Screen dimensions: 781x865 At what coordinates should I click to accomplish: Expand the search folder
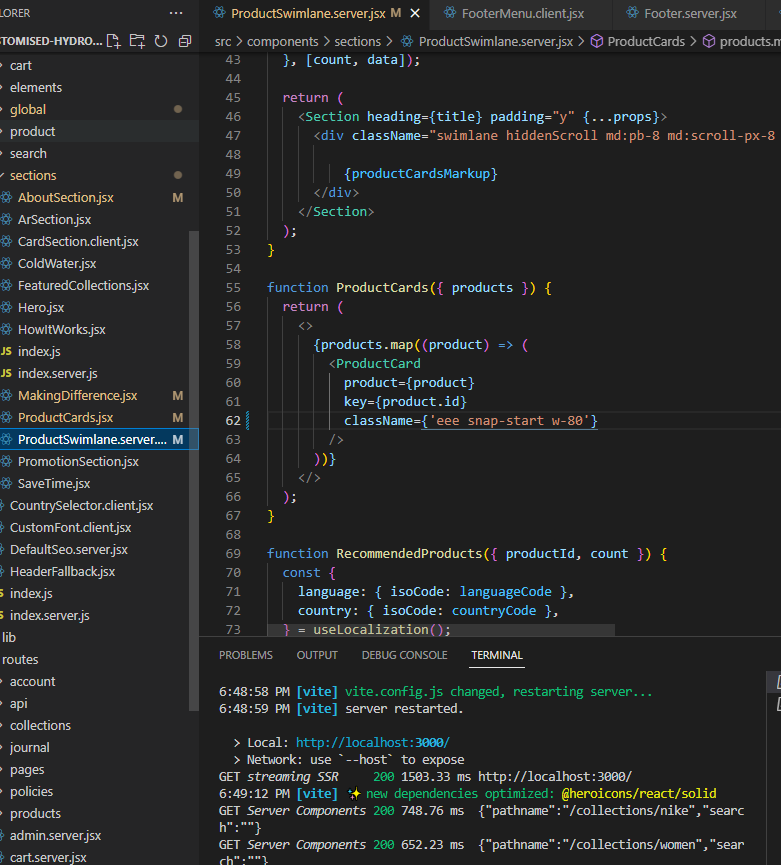(x=99, y=153)
